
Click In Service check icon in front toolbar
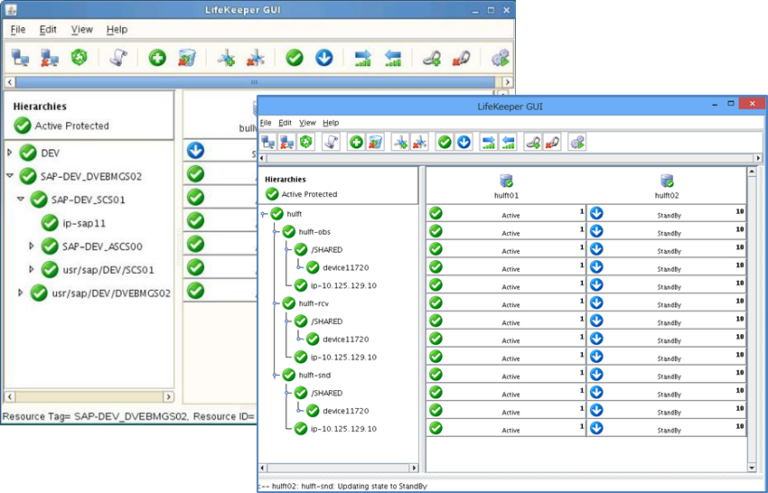(444, 142)
